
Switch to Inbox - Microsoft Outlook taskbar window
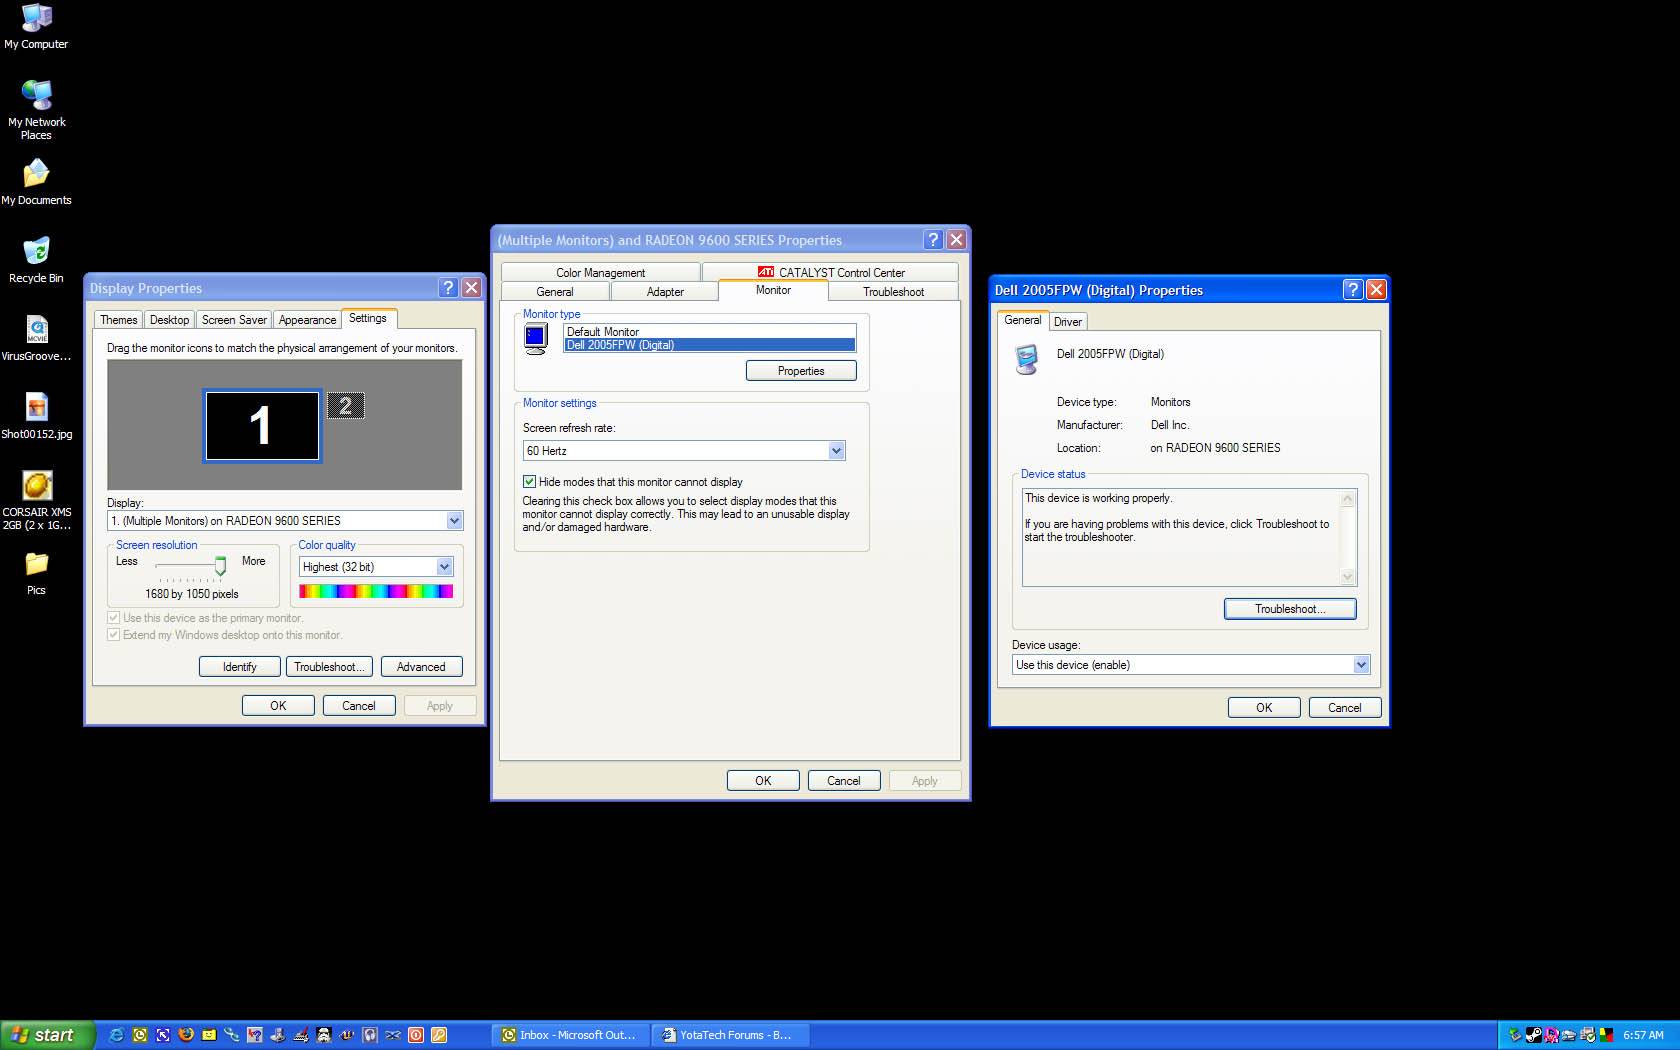tap(571, 1035)
